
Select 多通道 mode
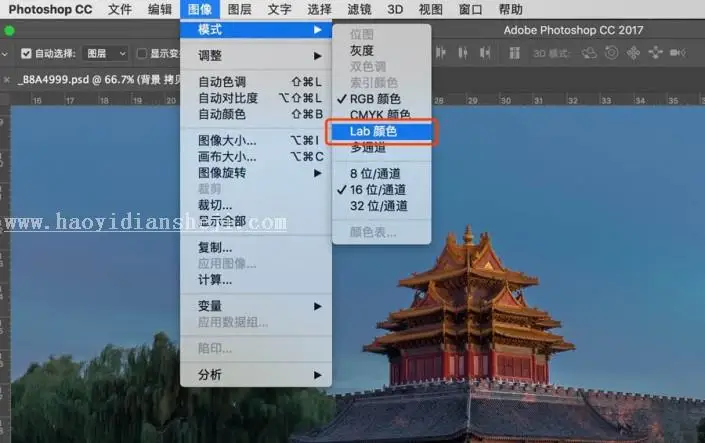pos(381,148)
